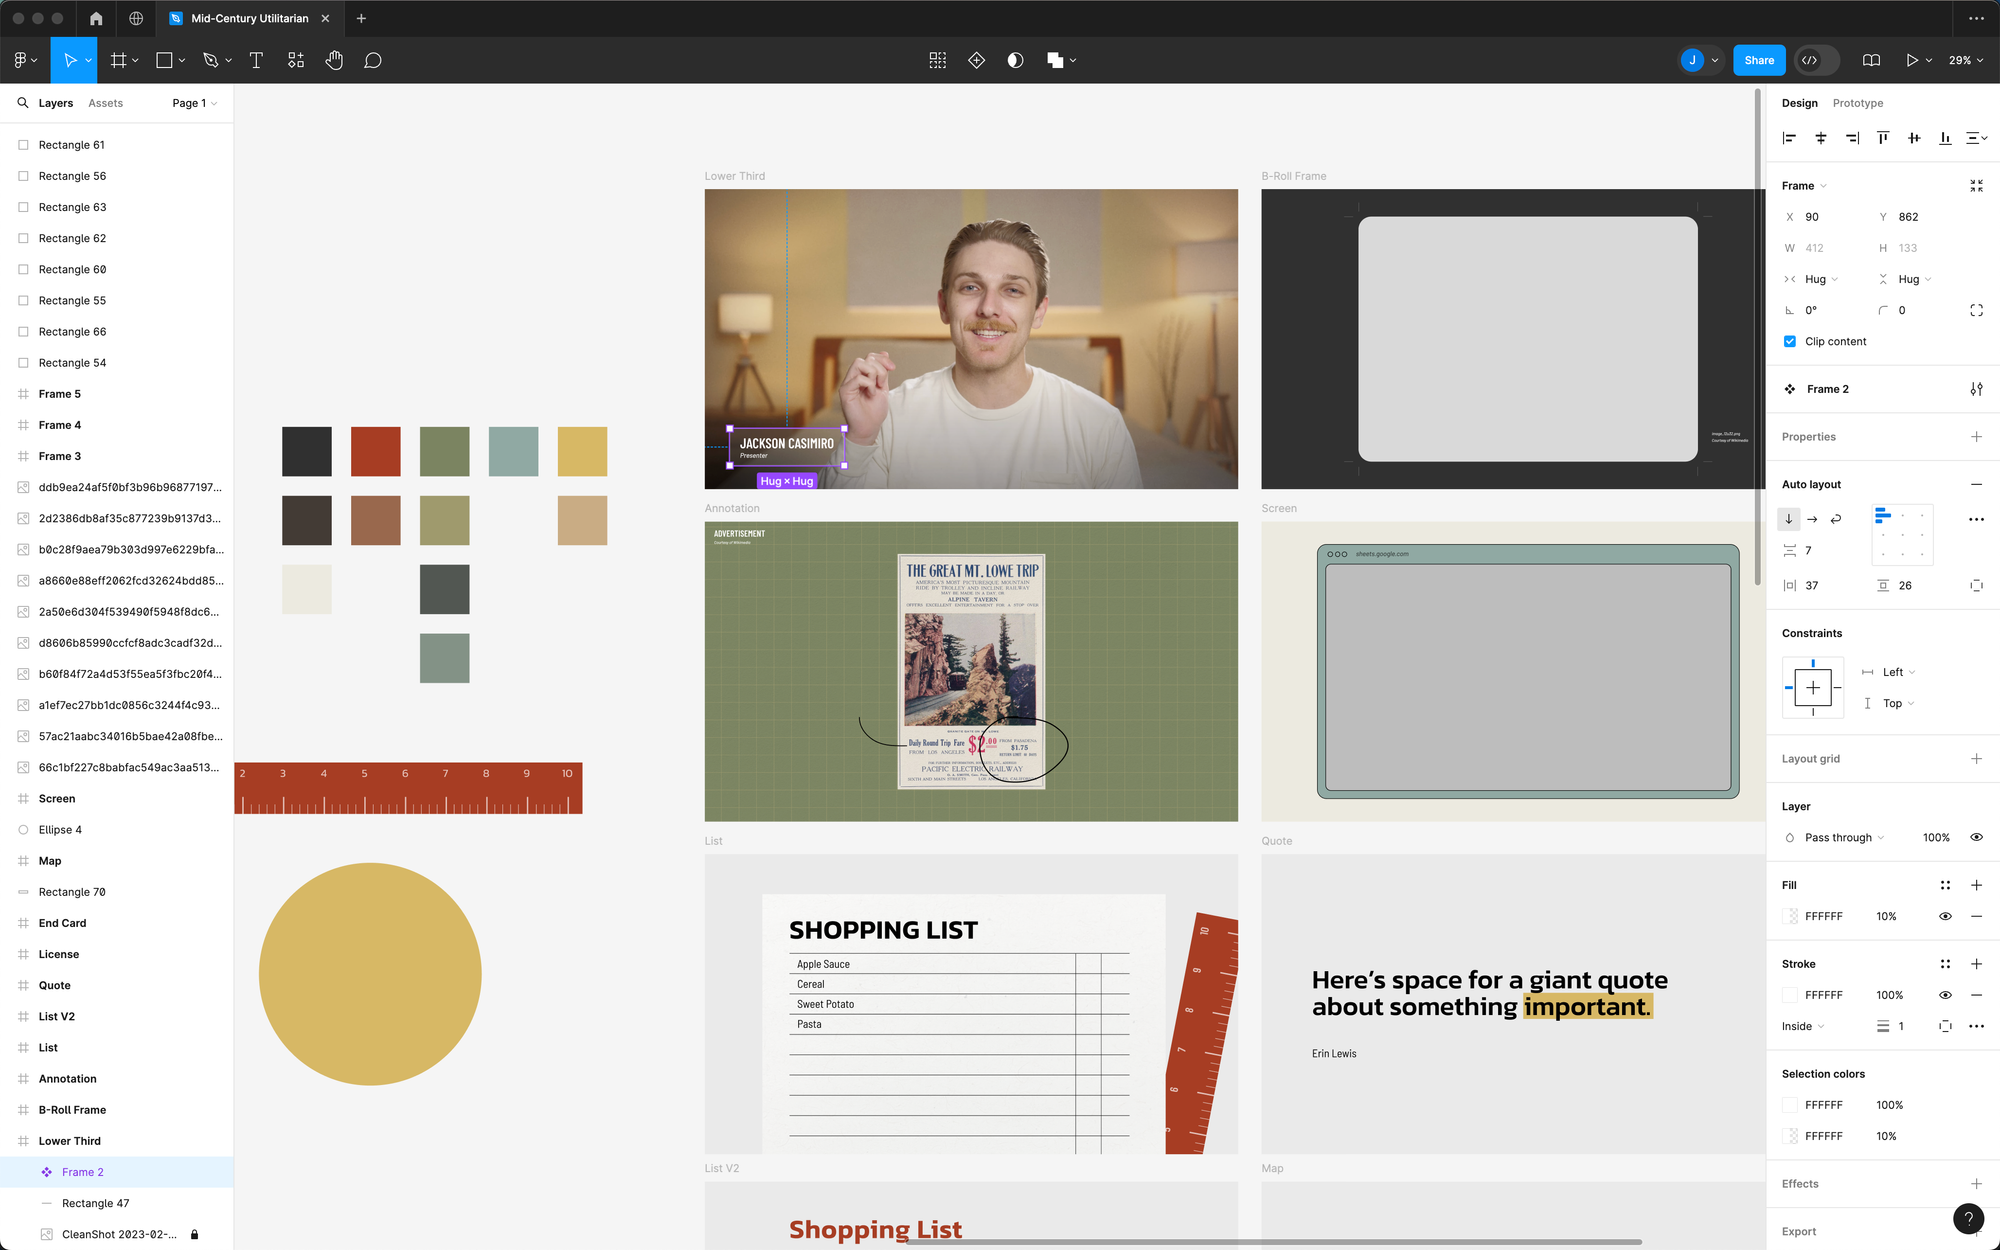Click the Present play button
This screenshot has height=1250, width=2000.
1911,60
